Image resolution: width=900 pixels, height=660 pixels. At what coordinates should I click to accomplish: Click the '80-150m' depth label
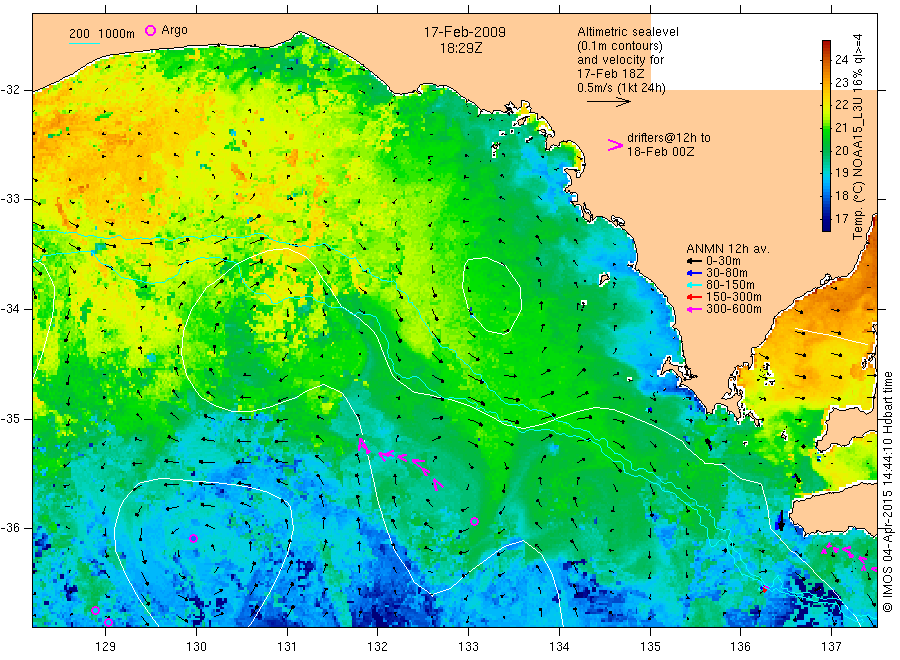click(x=730, y=285)
